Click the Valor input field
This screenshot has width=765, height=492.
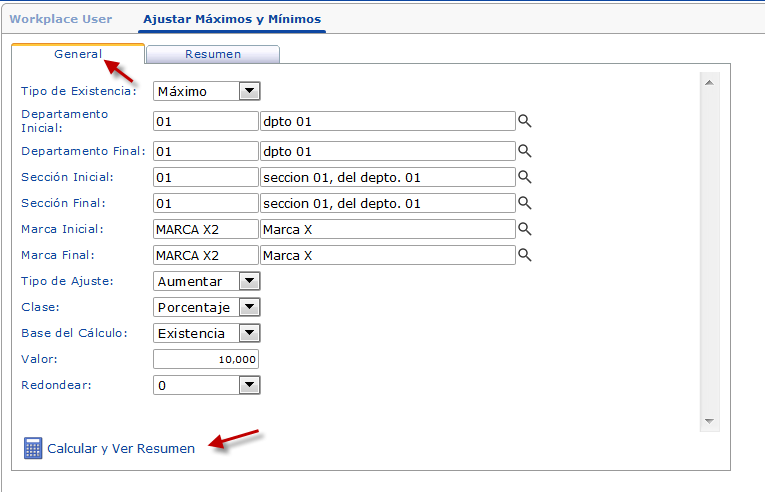206,359
